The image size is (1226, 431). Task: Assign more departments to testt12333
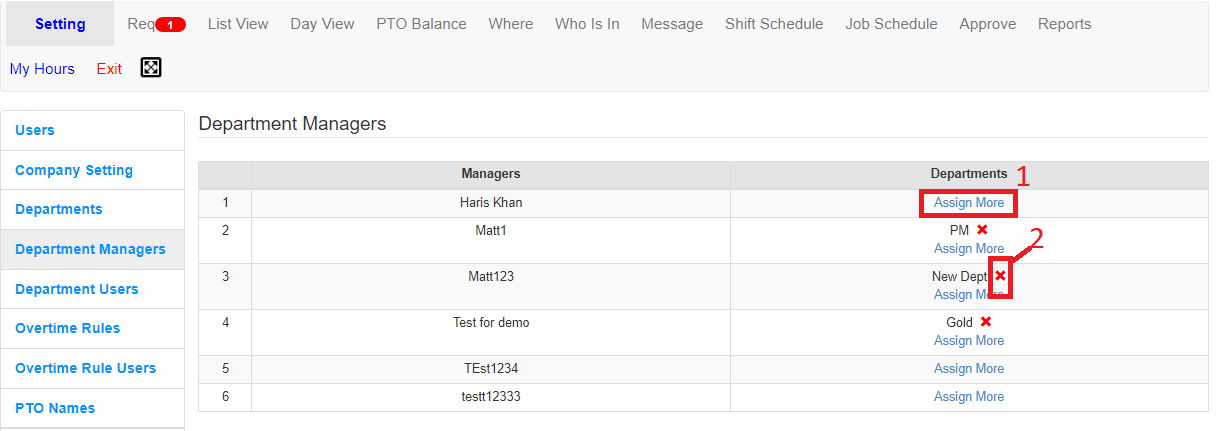tap(969, 397)
